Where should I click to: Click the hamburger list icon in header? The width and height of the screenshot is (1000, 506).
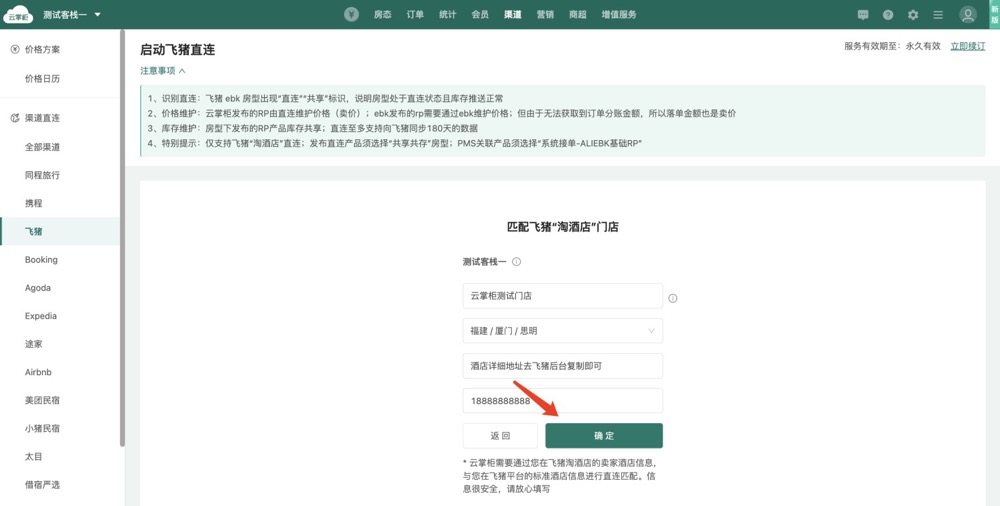point(938,15)
